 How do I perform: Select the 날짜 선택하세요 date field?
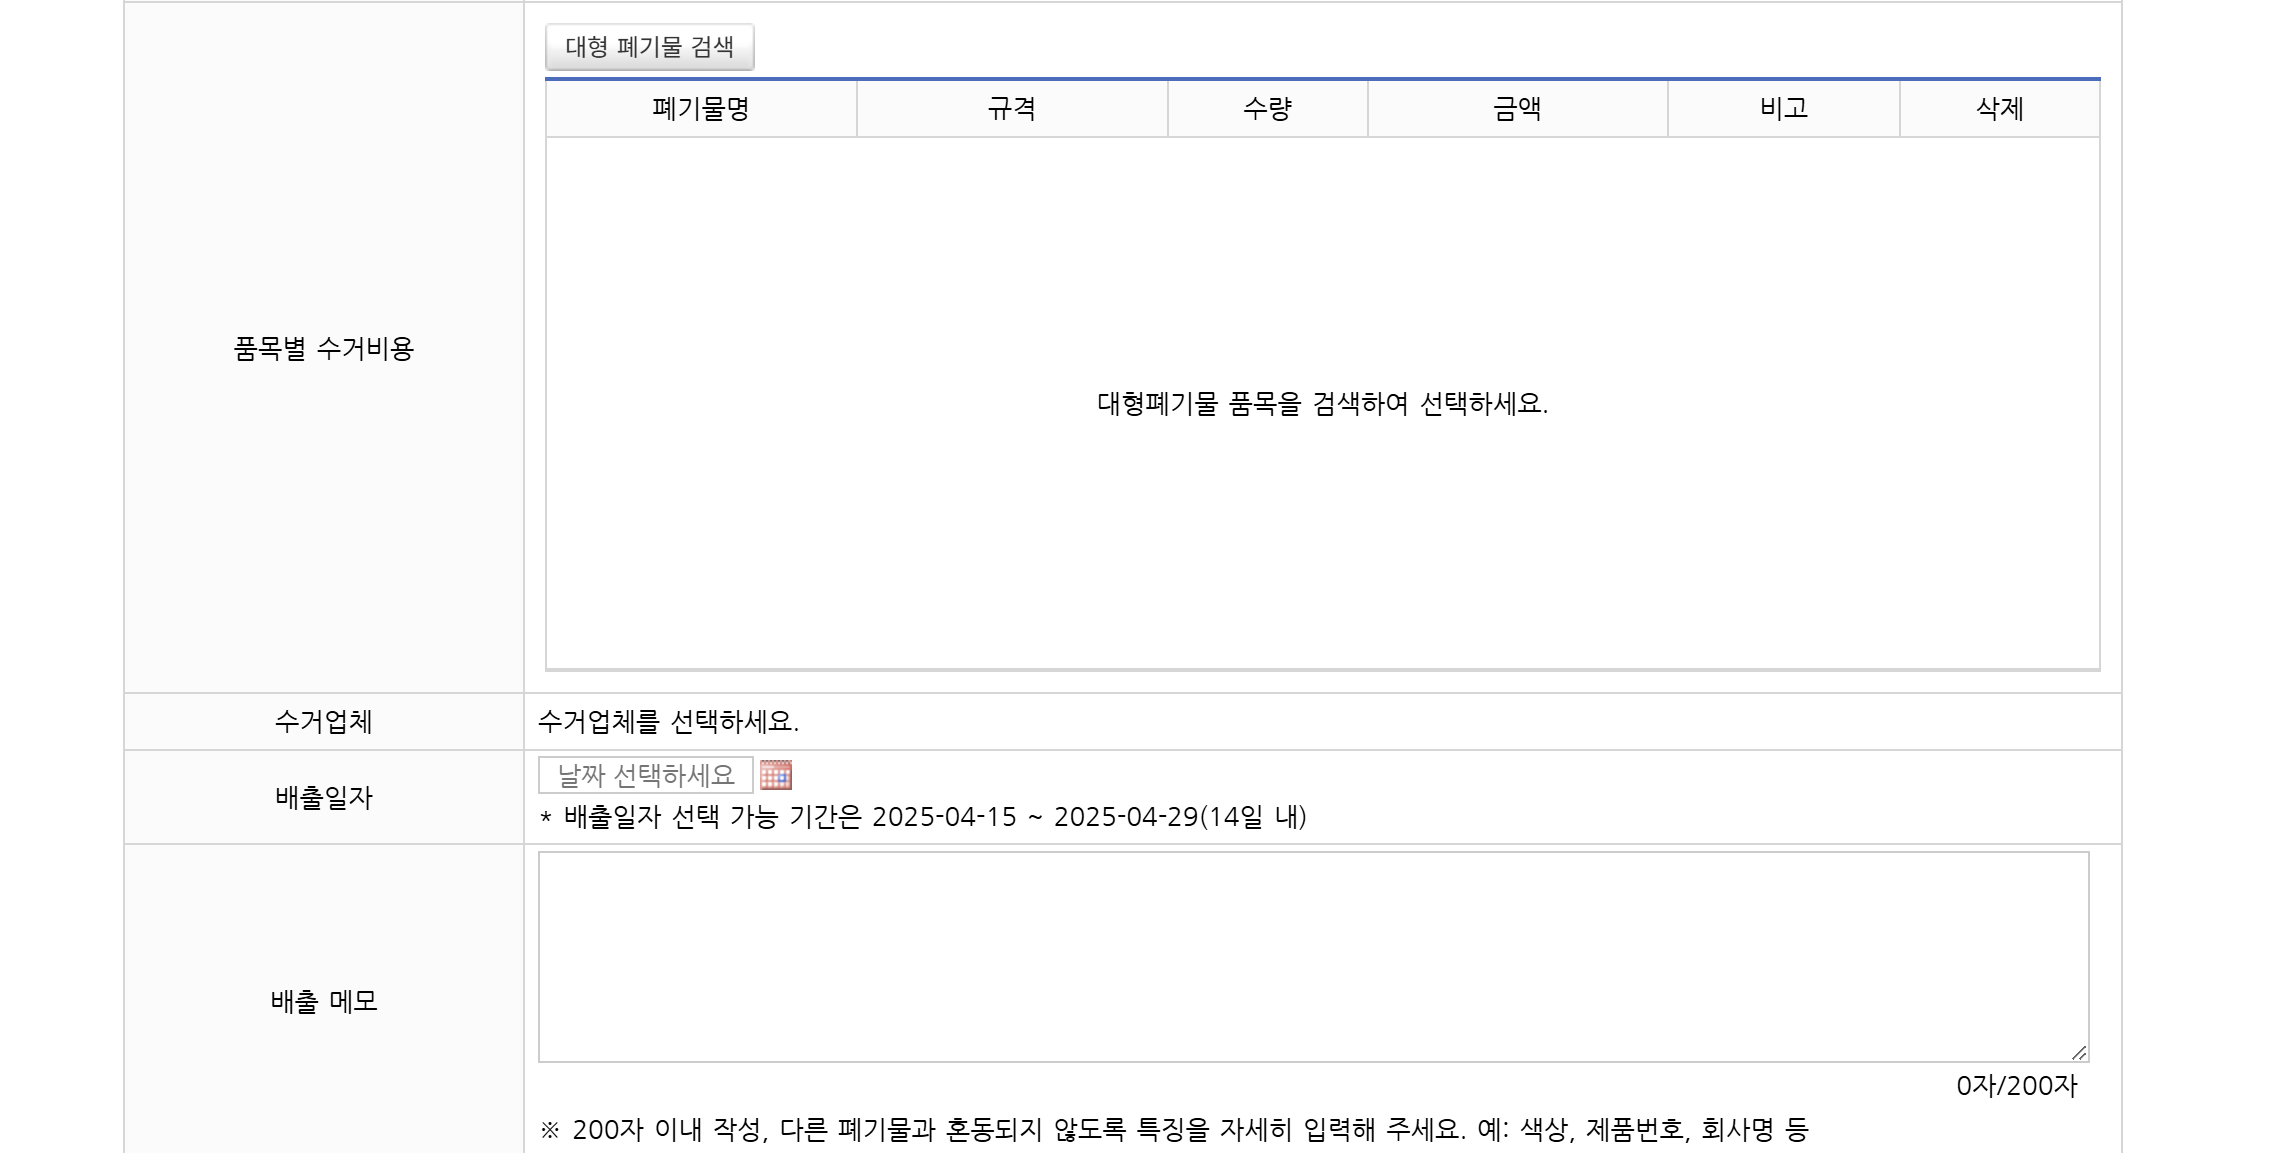click(x=645, y=775)
